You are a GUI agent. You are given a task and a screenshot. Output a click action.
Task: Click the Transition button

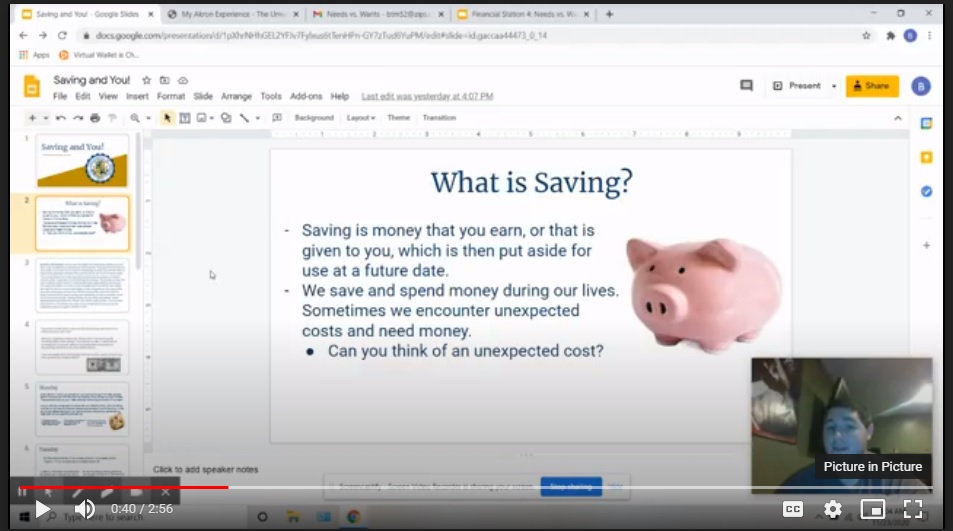click(439, 118)
